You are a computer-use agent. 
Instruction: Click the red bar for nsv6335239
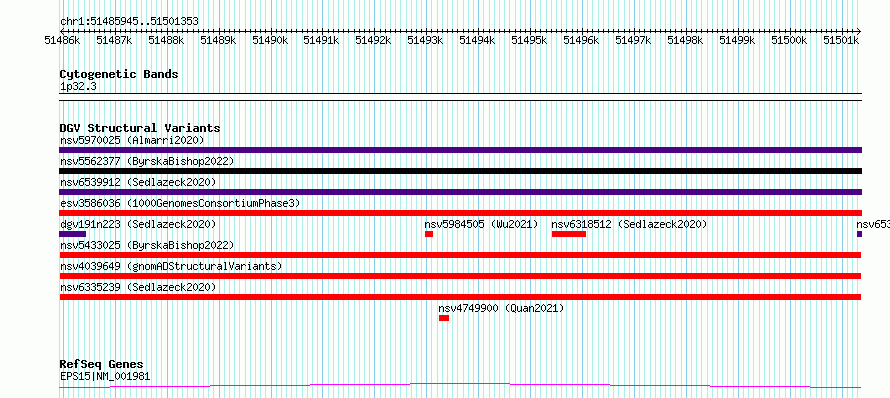coord(460,297)
